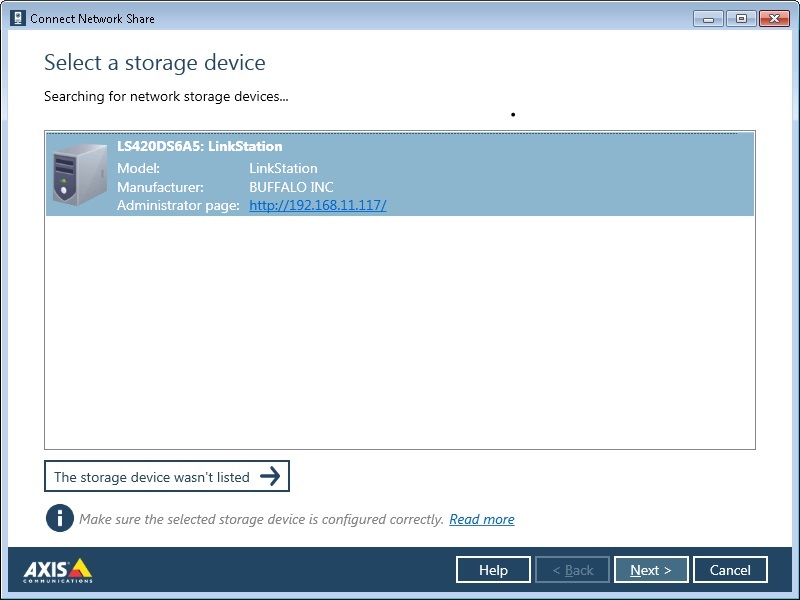
Task: Click the Model LinkStation value text
Action: (283, 168)
